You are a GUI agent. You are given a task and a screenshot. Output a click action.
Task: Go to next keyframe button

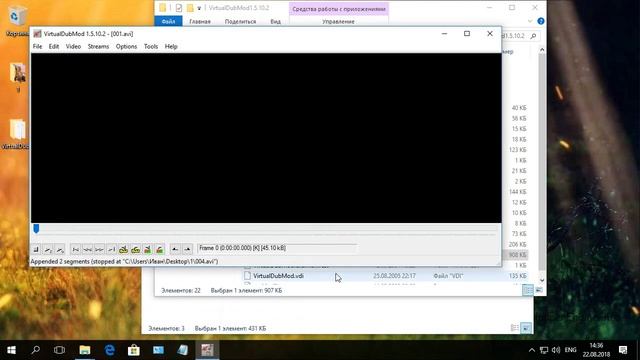pos(136,249)
